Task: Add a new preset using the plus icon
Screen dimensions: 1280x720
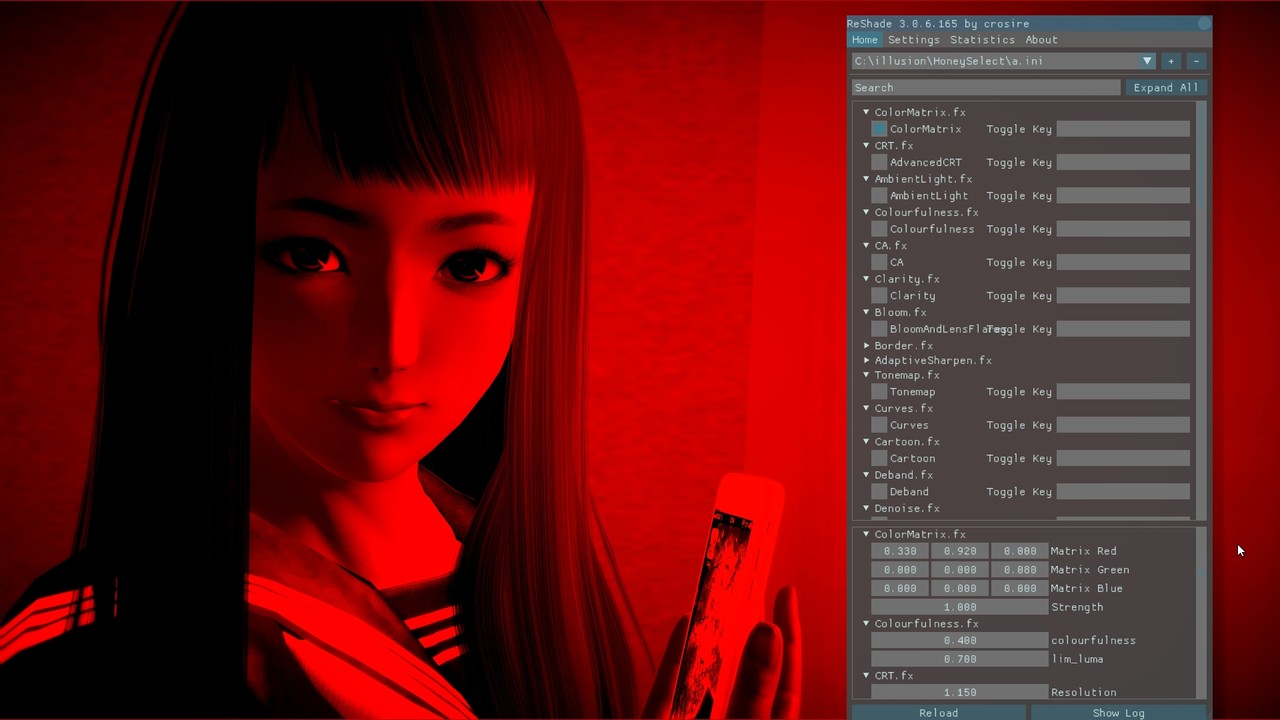Action: coord(1170,61)
